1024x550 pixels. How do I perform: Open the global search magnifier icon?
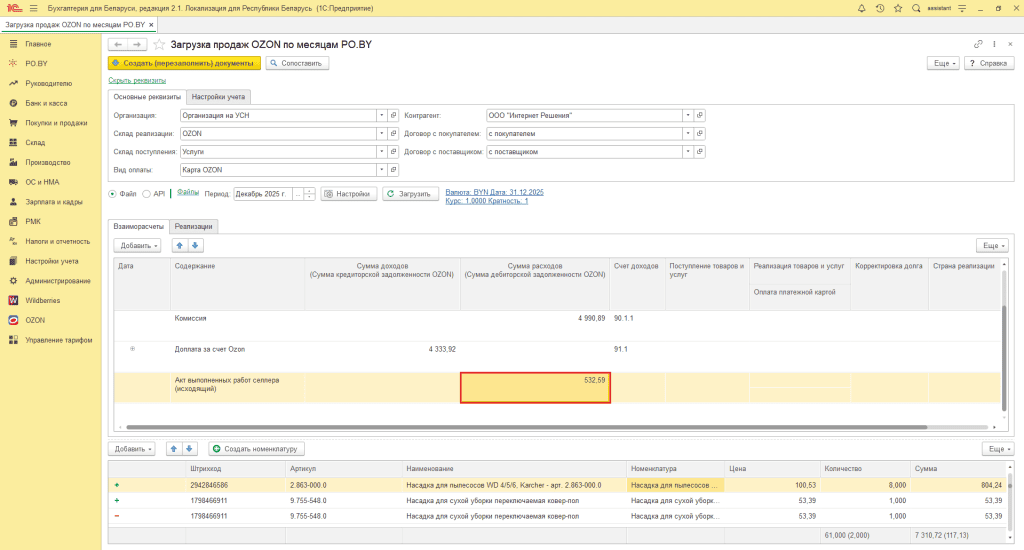click(x=916, y=8)
